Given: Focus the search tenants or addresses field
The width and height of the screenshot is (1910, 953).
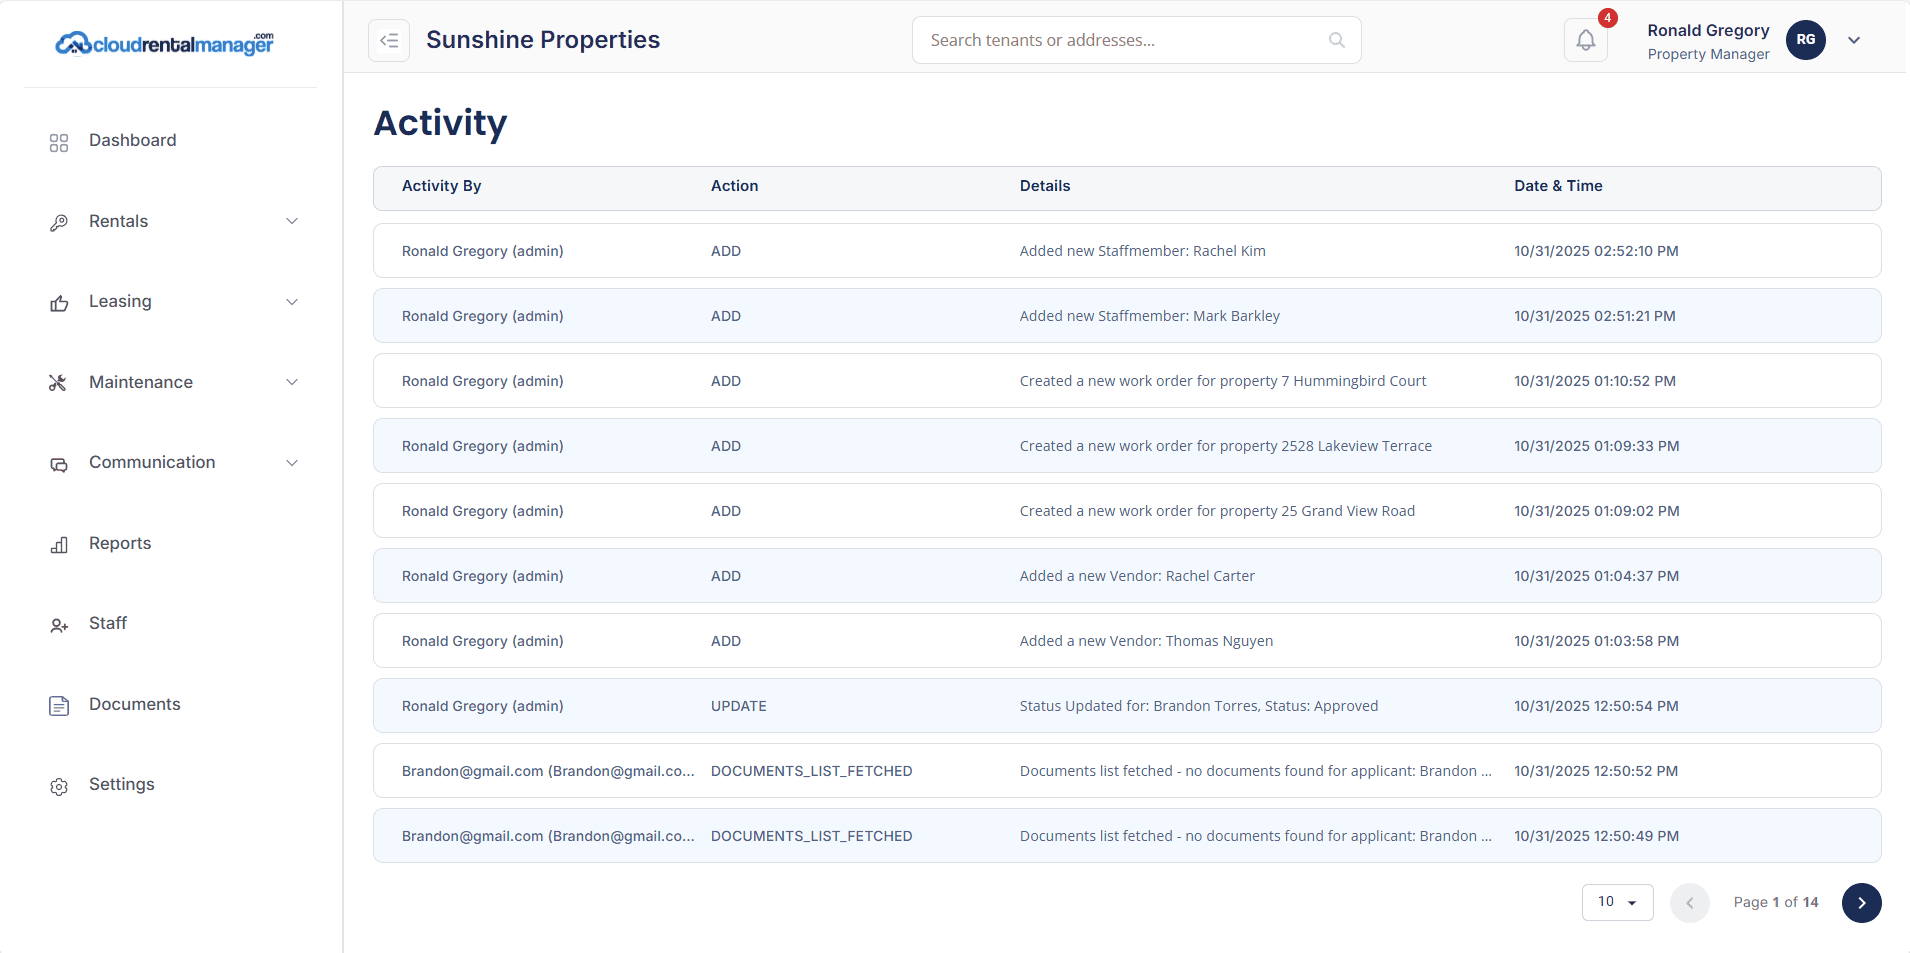Looking at the screenshot, I should (x=1120, y=41).
